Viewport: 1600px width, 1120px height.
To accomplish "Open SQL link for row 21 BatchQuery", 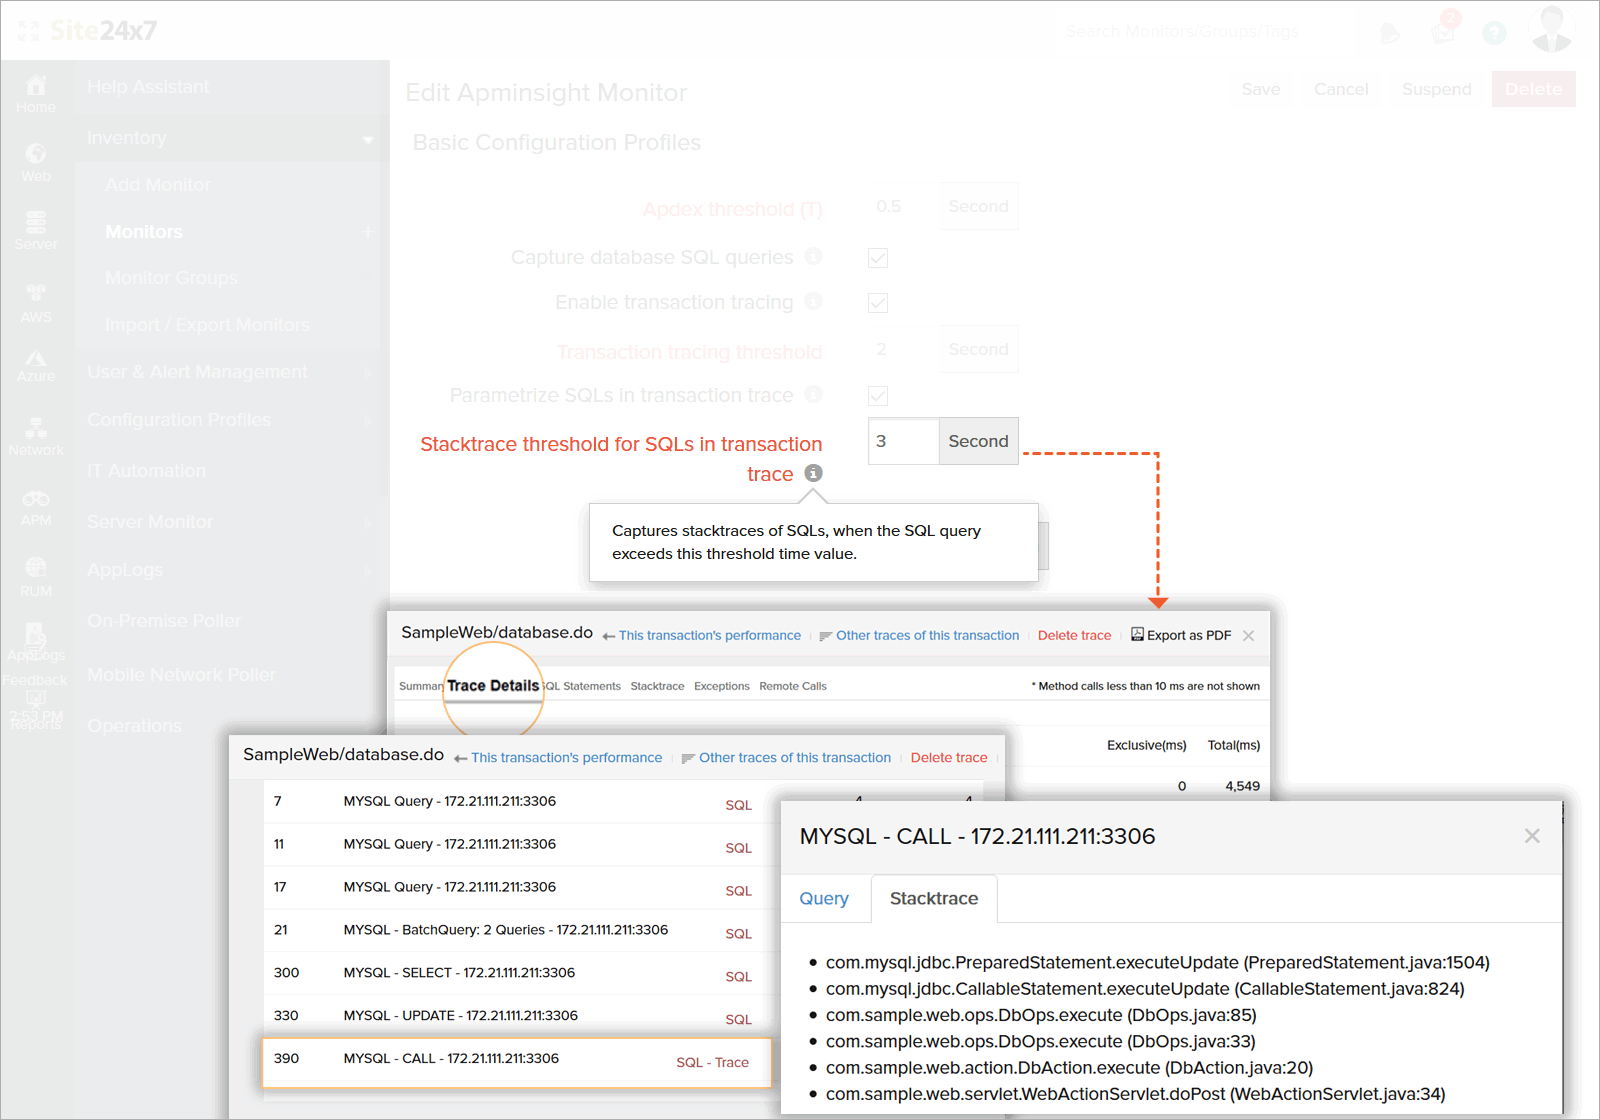I will pos(738,934).
